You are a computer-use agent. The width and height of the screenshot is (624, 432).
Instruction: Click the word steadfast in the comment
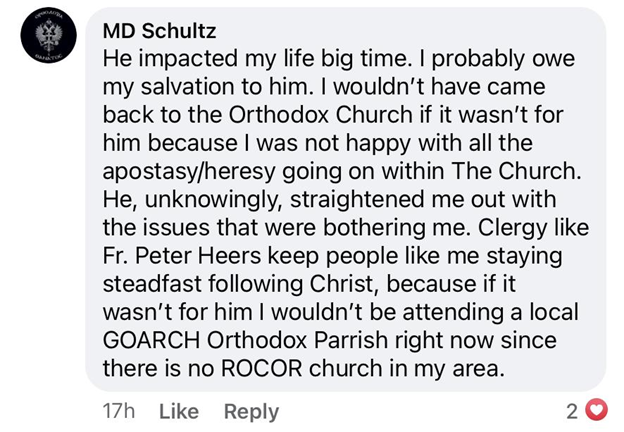click(x=152, y=284)
